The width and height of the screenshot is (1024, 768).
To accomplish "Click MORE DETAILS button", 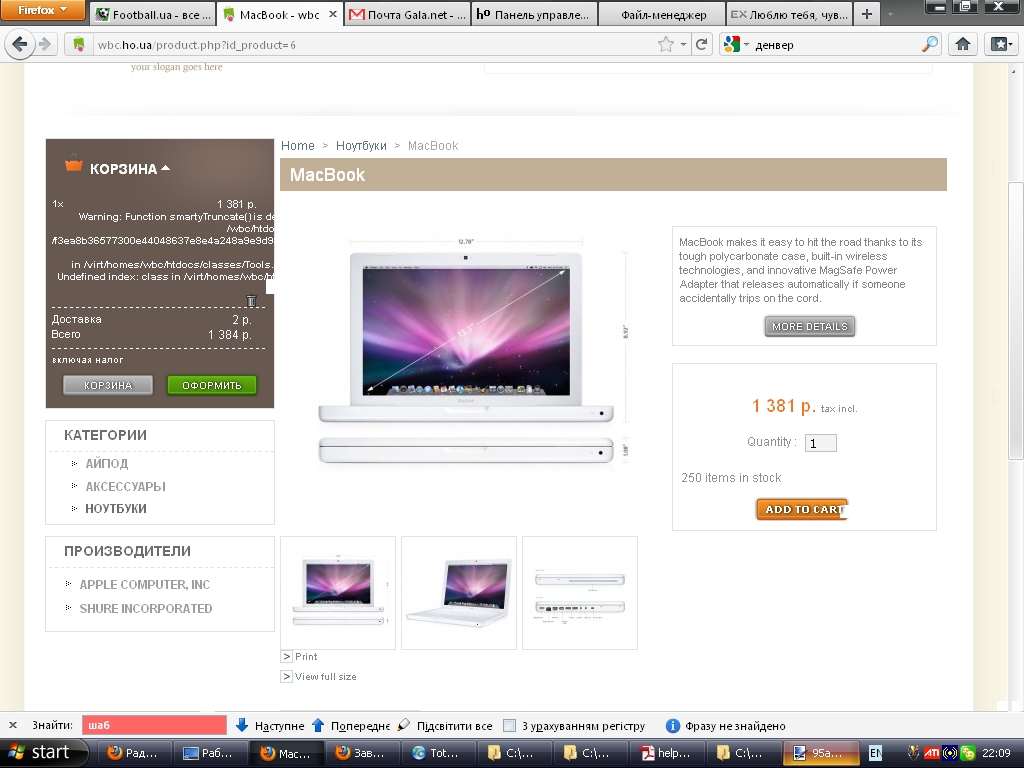I will pos(810,327).
